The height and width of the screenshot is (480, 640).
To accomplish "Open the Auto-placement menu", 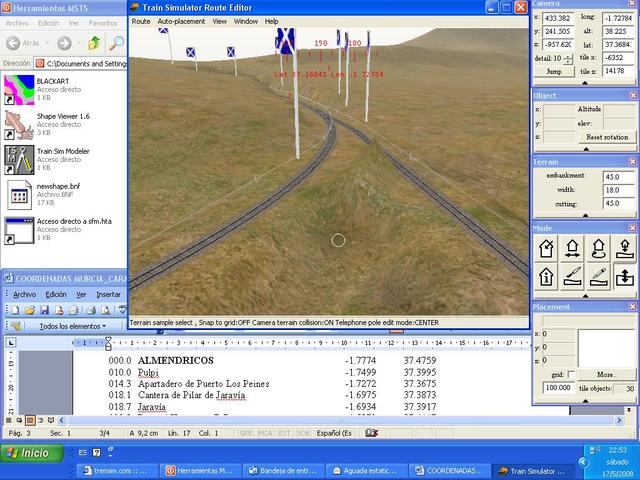I will pyautogui.click(x=181, y=20).
